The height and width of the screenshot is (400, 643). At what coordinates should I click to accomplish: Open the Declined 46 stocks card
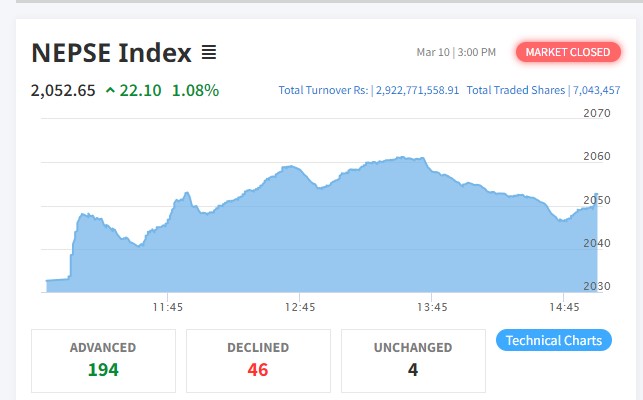(258, 360)
